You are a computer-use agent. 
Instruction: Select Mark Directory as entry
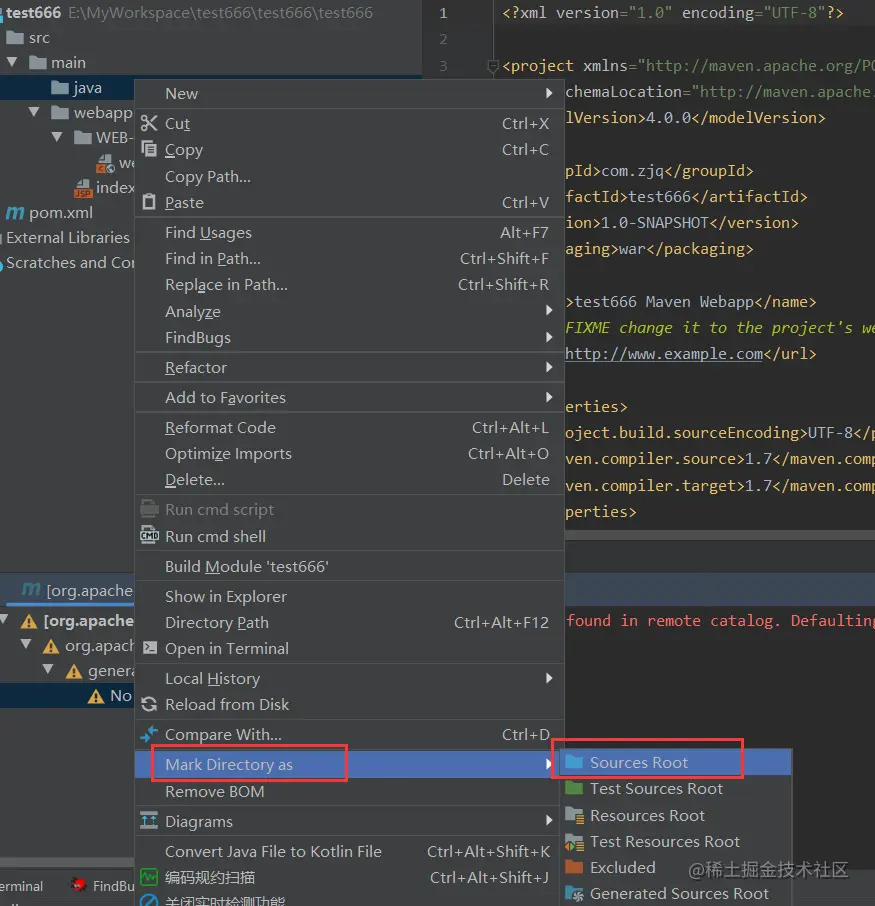pos(349,764)
